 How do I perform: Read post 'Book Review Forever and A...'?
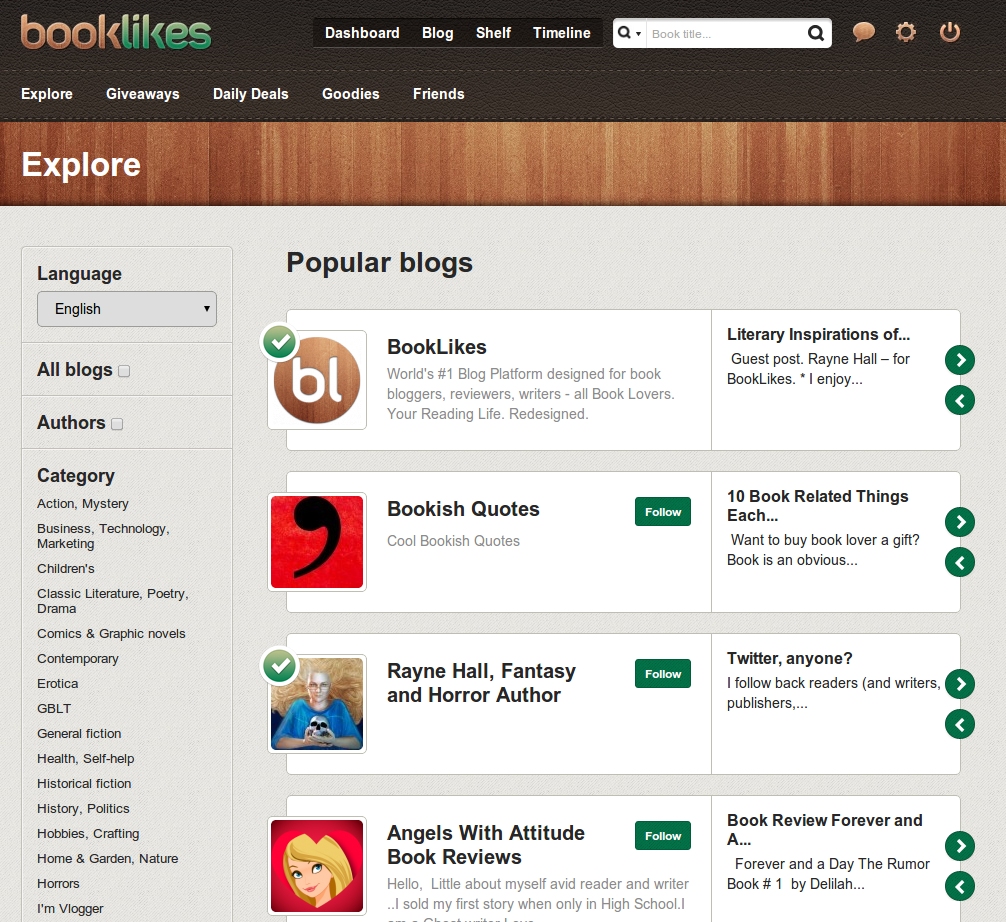824,830
